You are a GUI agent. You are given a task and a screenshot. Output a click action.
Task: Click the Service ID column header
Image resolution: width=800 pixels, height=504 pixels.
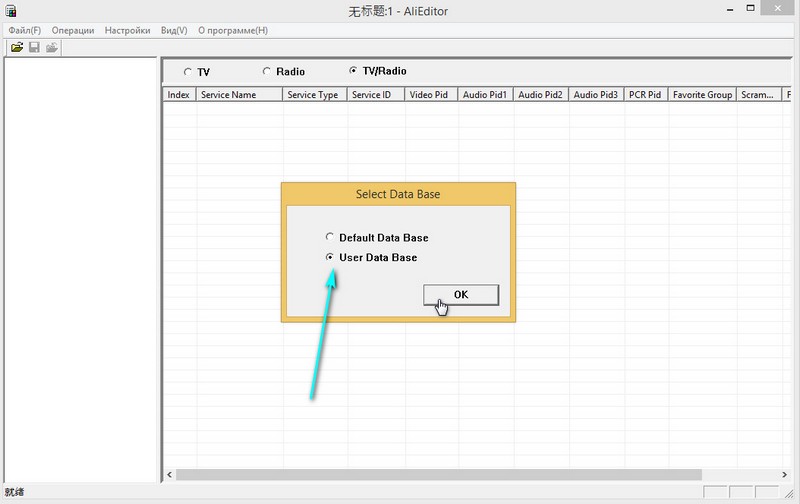[x=376, y=94]
